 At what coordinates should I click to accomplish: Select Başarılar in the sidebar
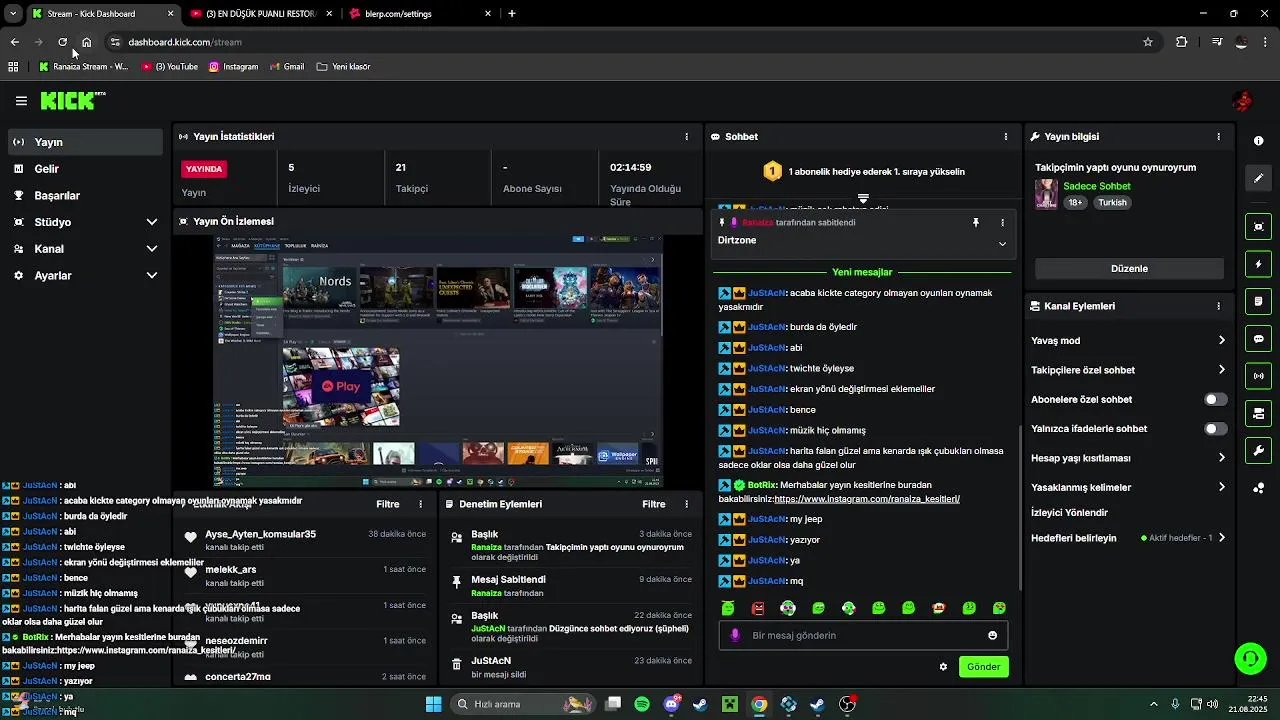point(85,196)
